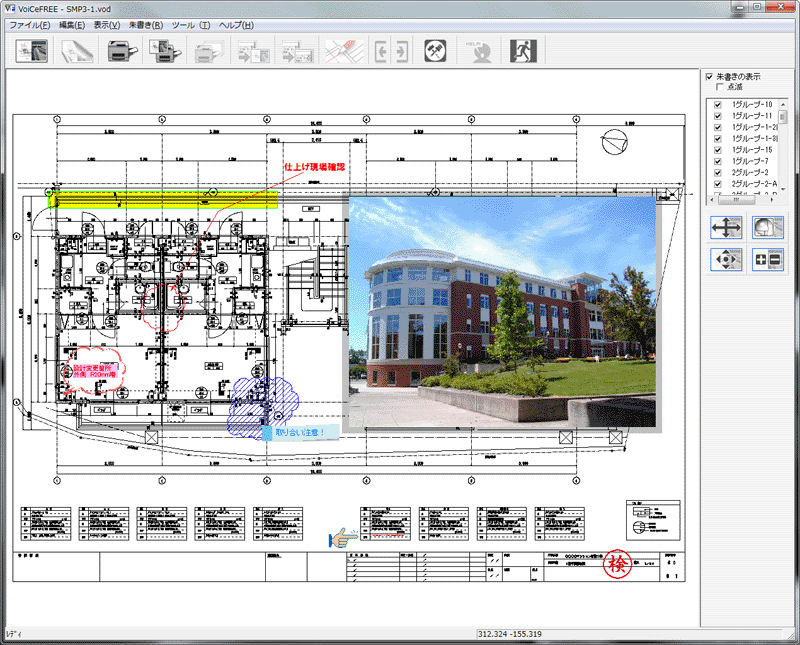
Task: Uncheck the 2グループ-2 list item
Action: [717, 172]
